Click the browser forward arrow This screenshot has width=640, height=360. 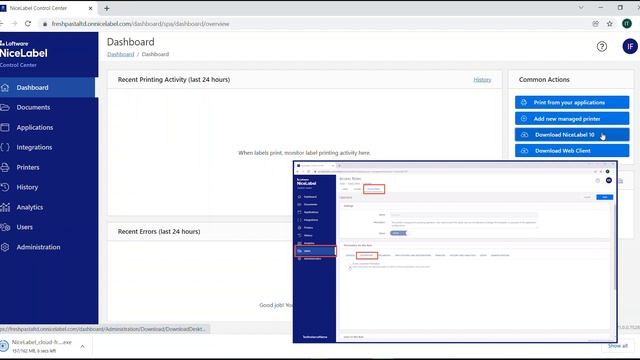coord(14,24)
